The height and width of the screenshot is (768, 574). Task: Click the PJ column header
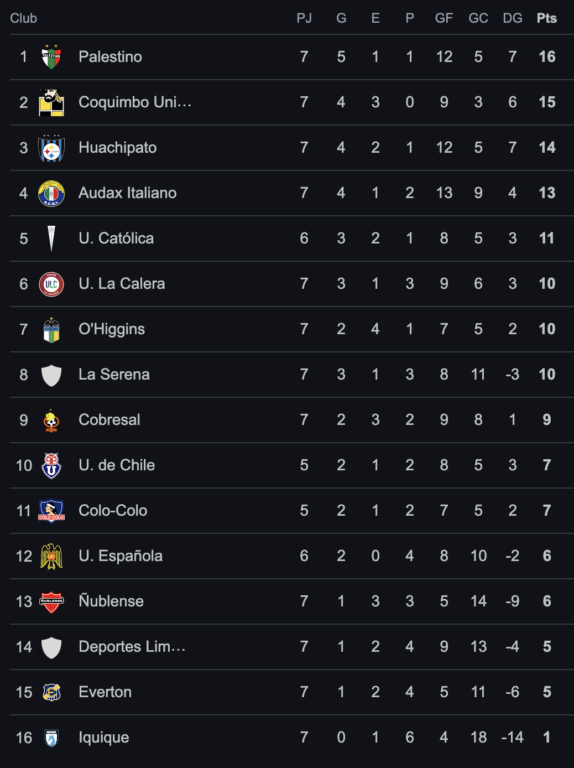point(304,18)
